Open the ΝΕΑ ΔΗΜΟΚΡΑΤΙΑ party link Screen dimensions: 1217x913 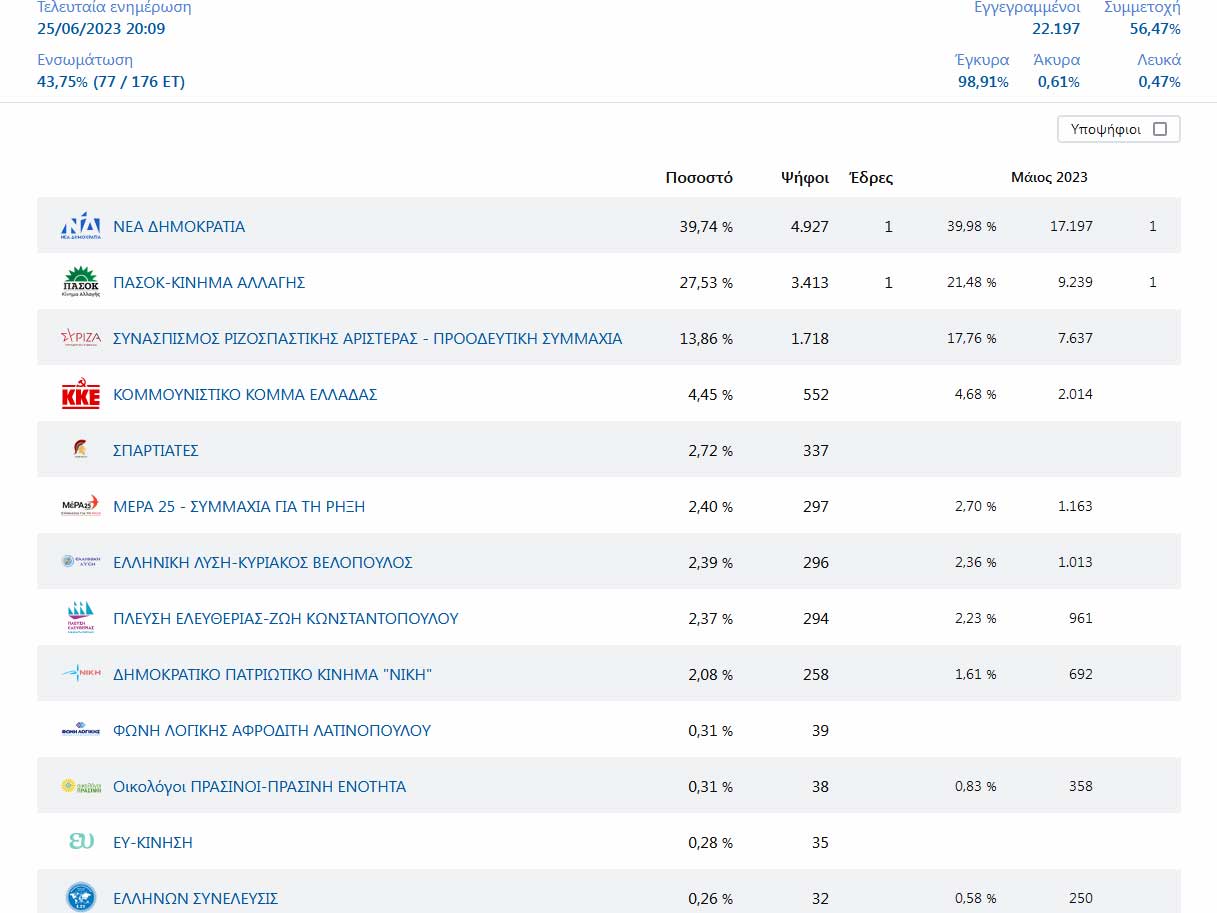[x=179, y=227]
